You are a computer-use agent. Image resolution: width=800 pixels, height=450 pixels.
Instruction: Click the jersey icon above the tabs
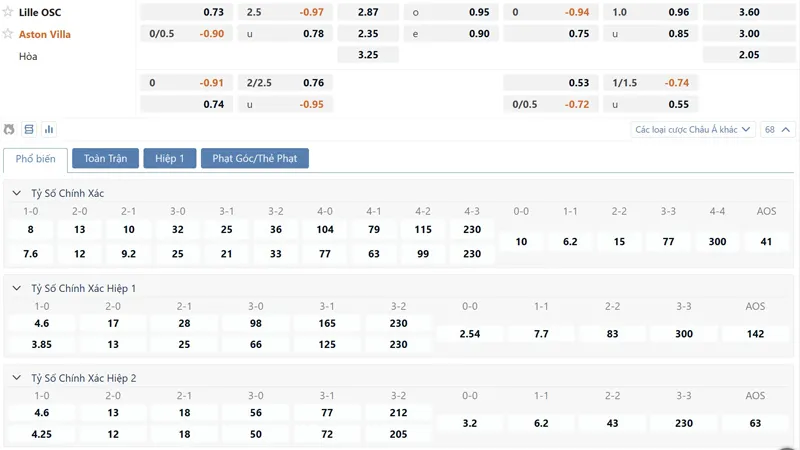(x=10, y=129)
